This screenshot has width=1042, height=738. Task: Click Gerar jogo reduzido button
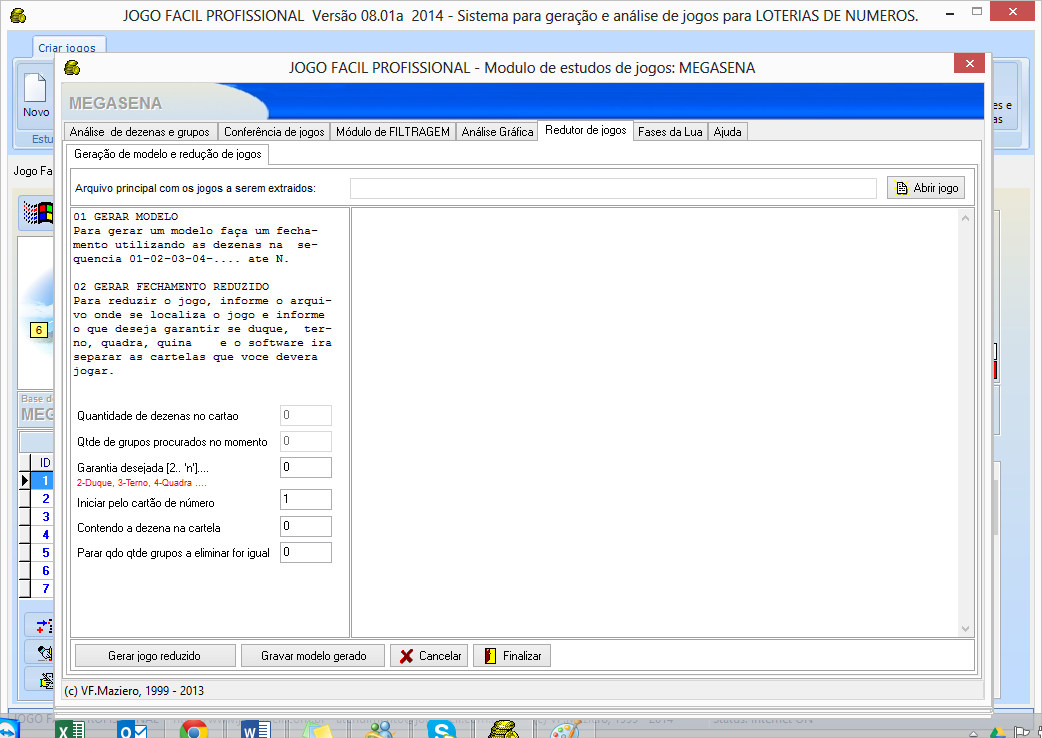(x=154, y=656)
